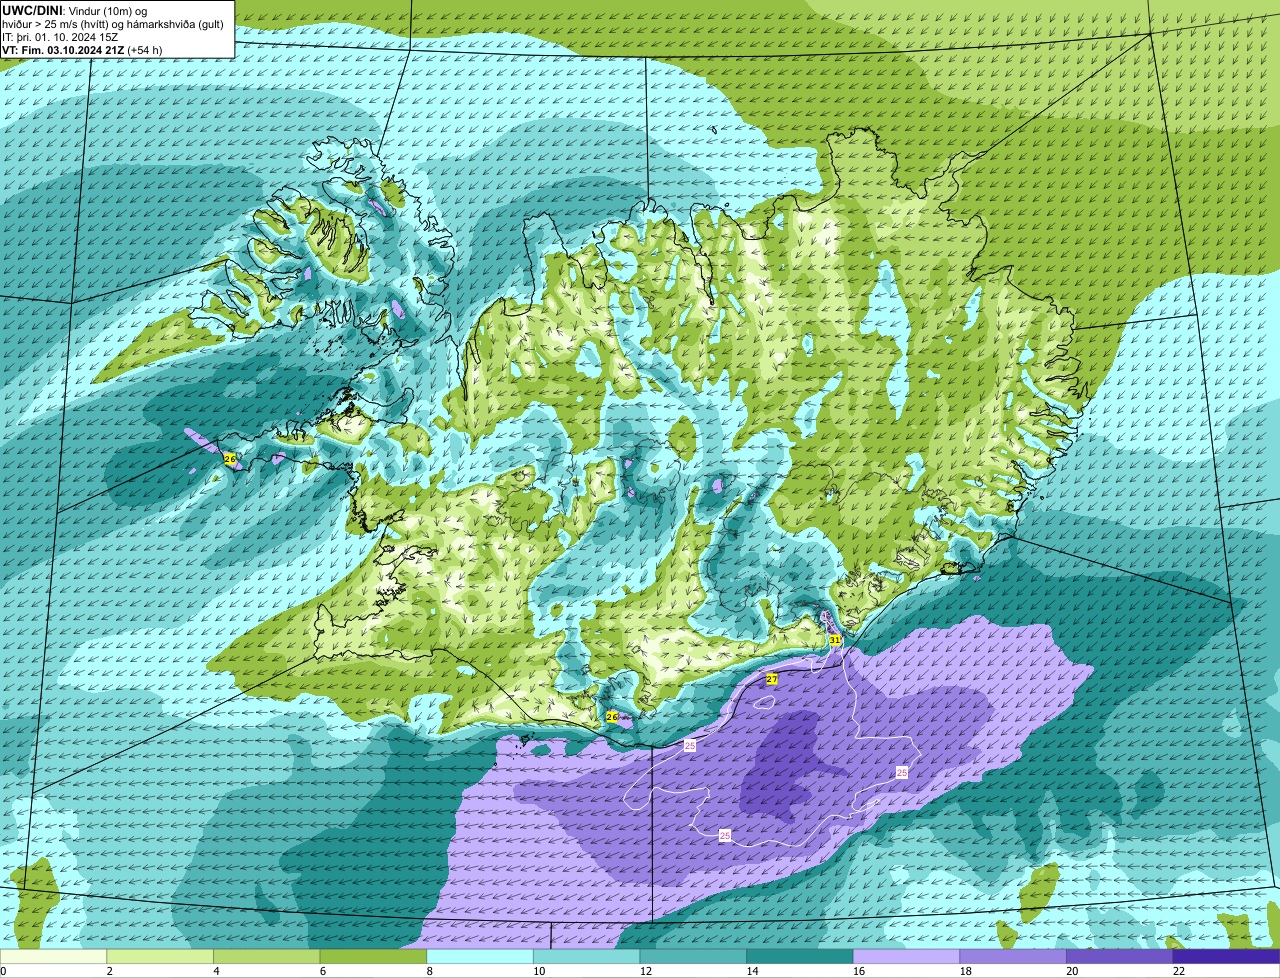Viewport: 1280px width, 978px height.
Task: Click the '(+54 h)' forecast offset text
Action: click(x=145, y=50)
